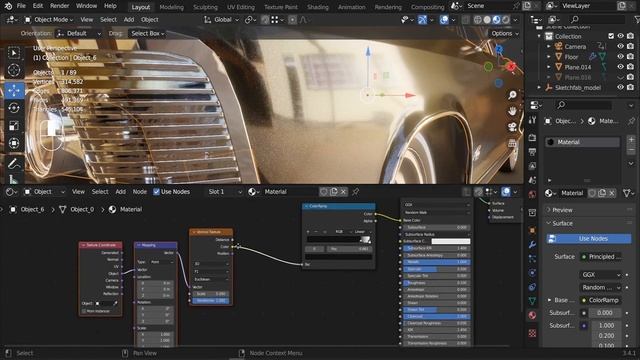Click the Subsurface 0.000 value field in Properties
Viewport: 640px width, 360px height.
click(x=606, y=313)
